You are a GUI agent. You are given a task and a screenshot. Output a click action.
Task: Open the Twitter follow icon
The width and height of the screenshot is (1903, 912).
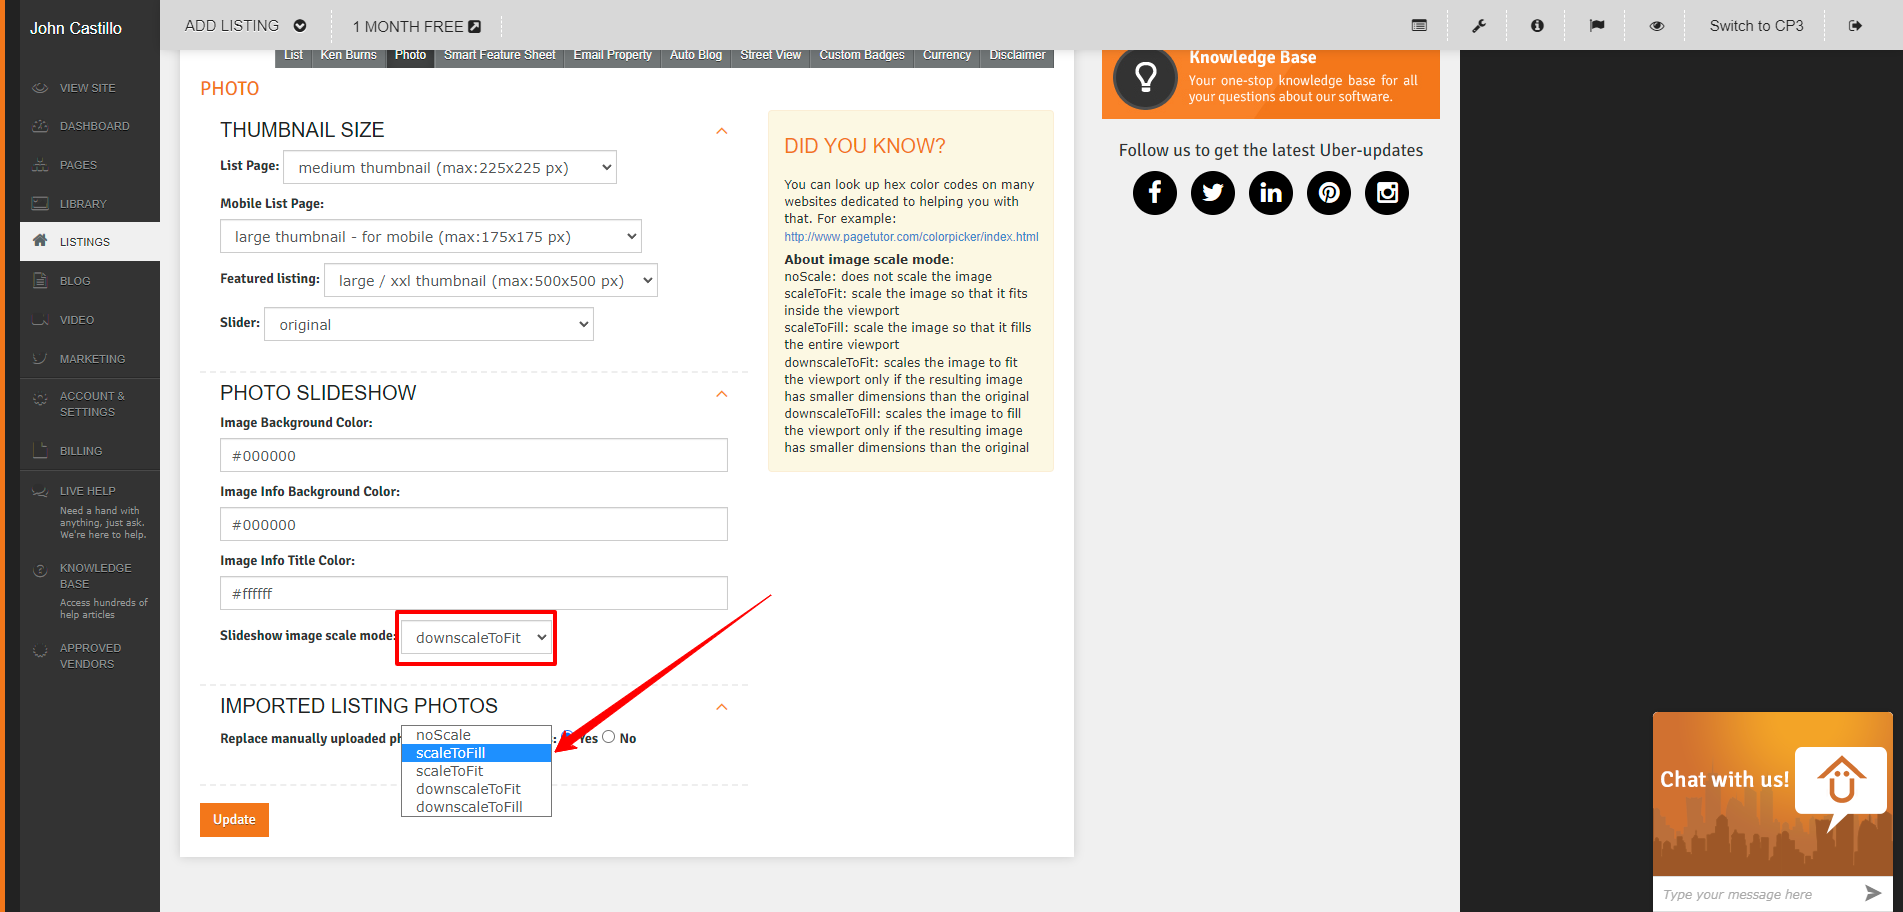pyautogui.click(x=1212, y=193)
